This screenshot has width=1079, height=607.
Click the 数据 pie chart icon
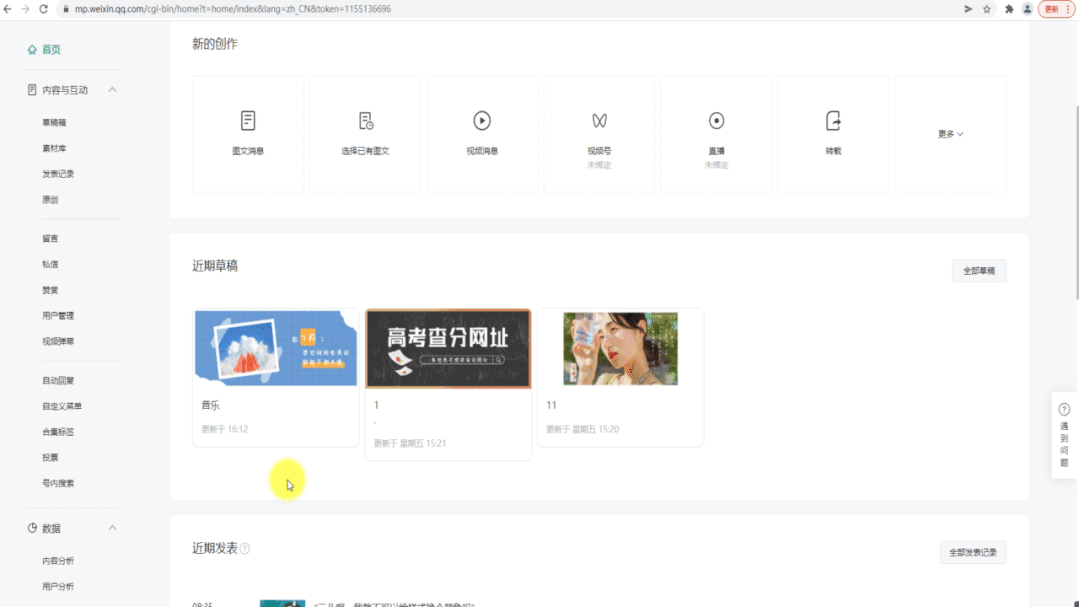click(32, 528)
